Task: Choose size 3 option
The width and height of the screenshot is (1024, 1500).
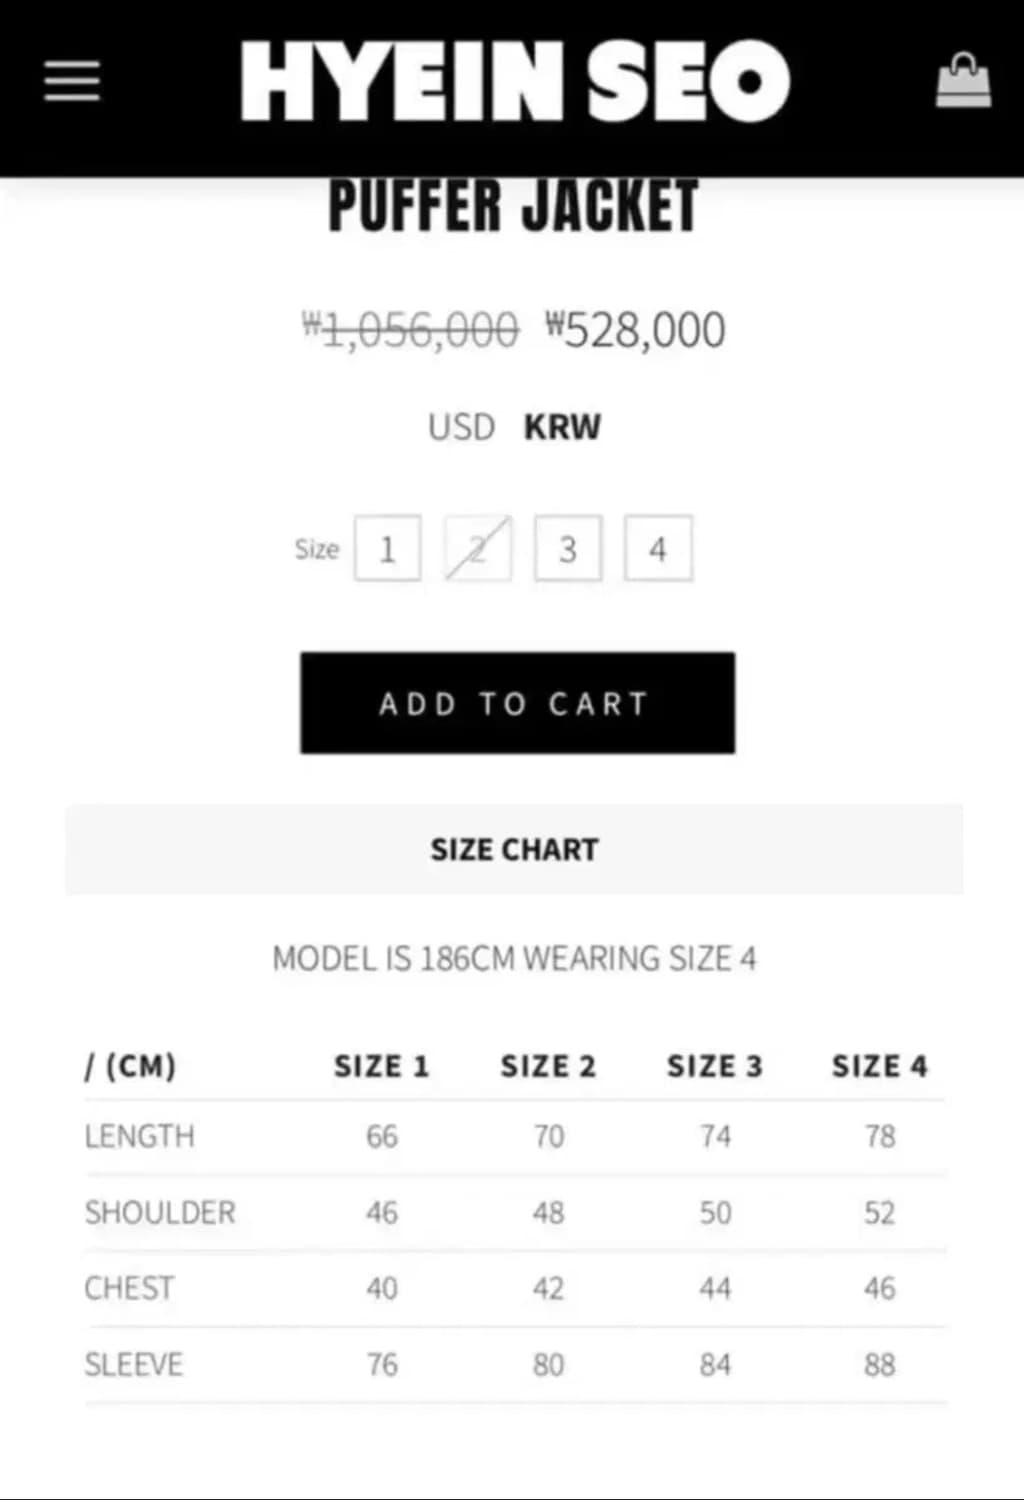Action: click(568, 548)
